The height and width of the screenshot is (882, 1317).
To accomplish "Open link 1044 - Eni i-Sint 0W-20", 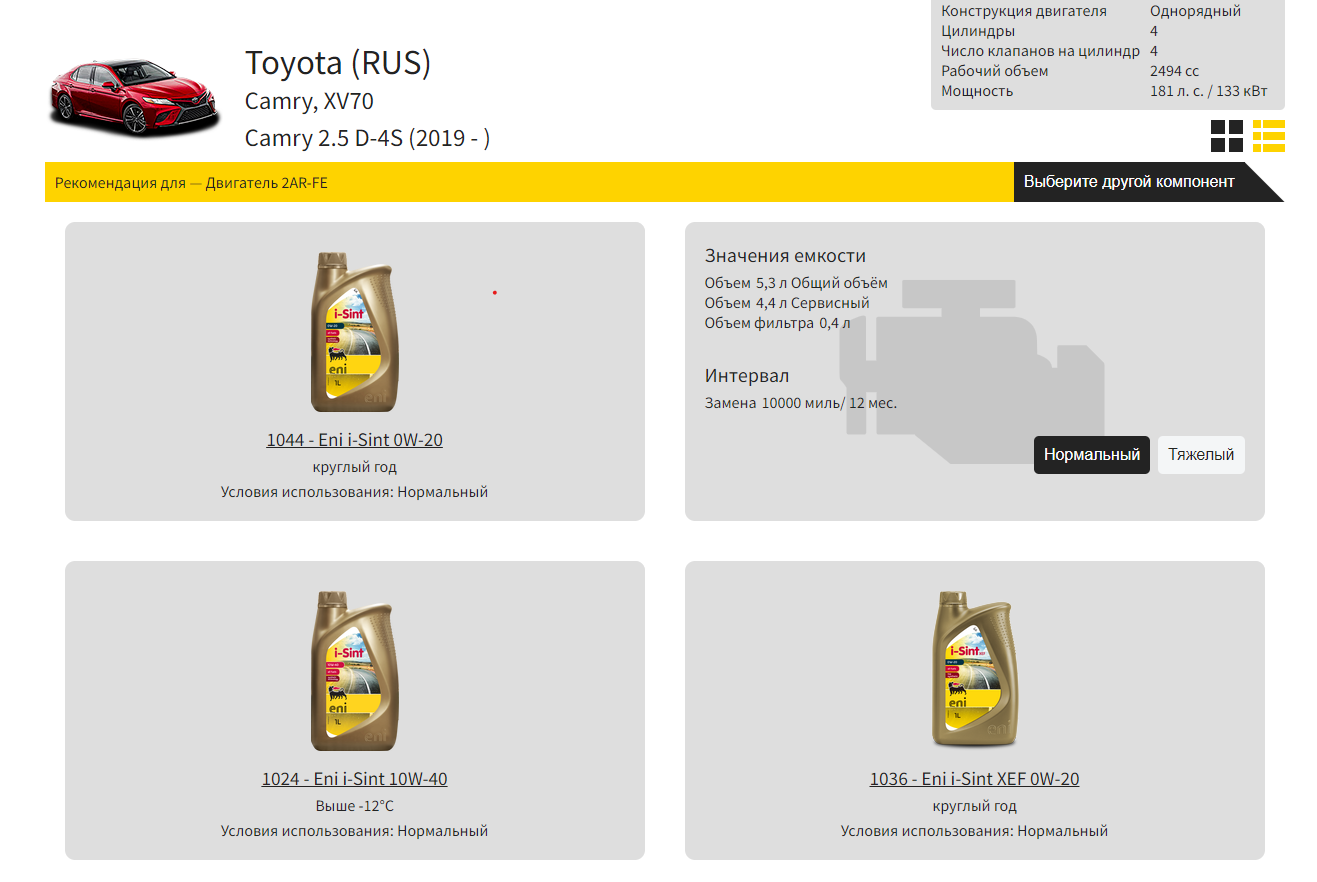I will click(354, 439).
